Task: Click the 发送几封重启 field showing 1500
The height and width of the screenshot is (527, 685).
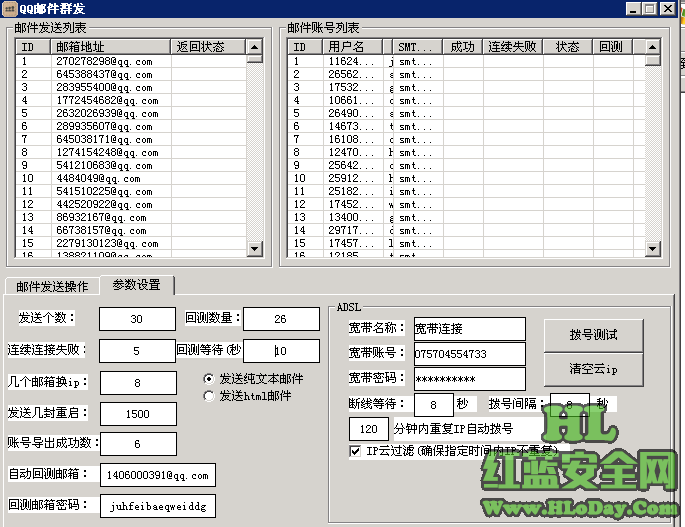Action: [138, 414]
